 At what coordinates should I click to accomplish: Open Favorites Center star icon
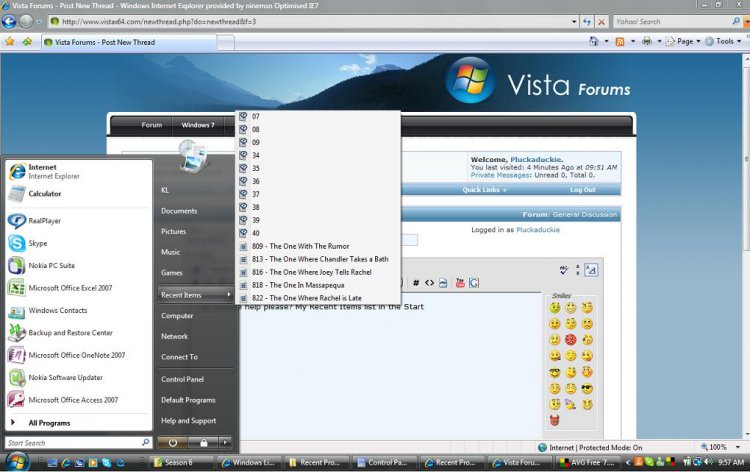point(10,42)
